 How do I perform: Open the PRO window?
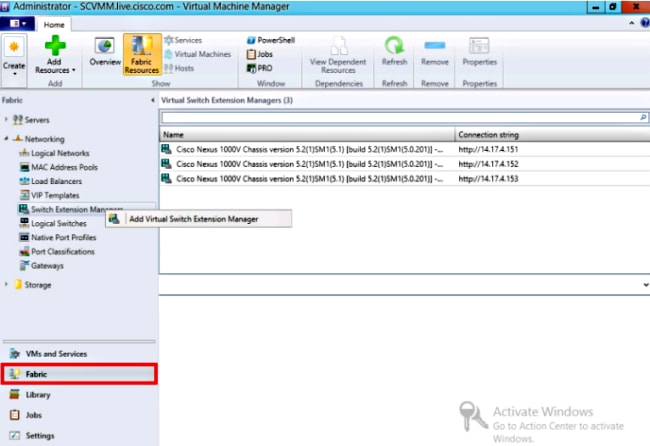pos(260,68)
